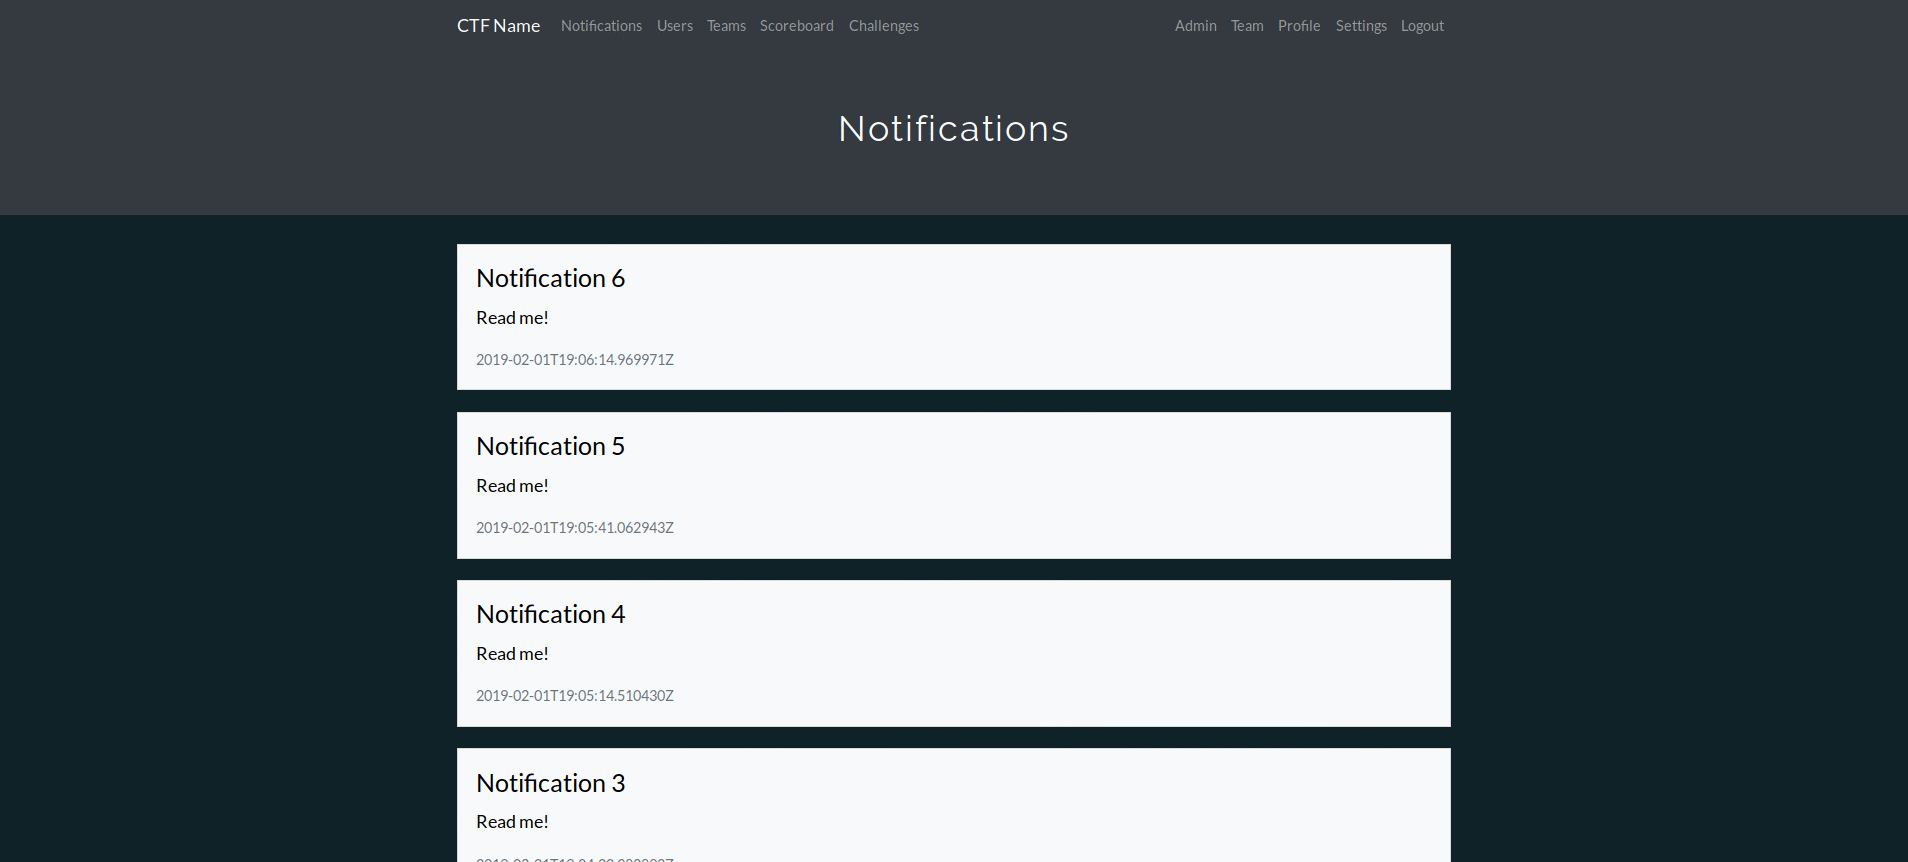
Task: Go to the Profile page
Action: (1299, 26)
